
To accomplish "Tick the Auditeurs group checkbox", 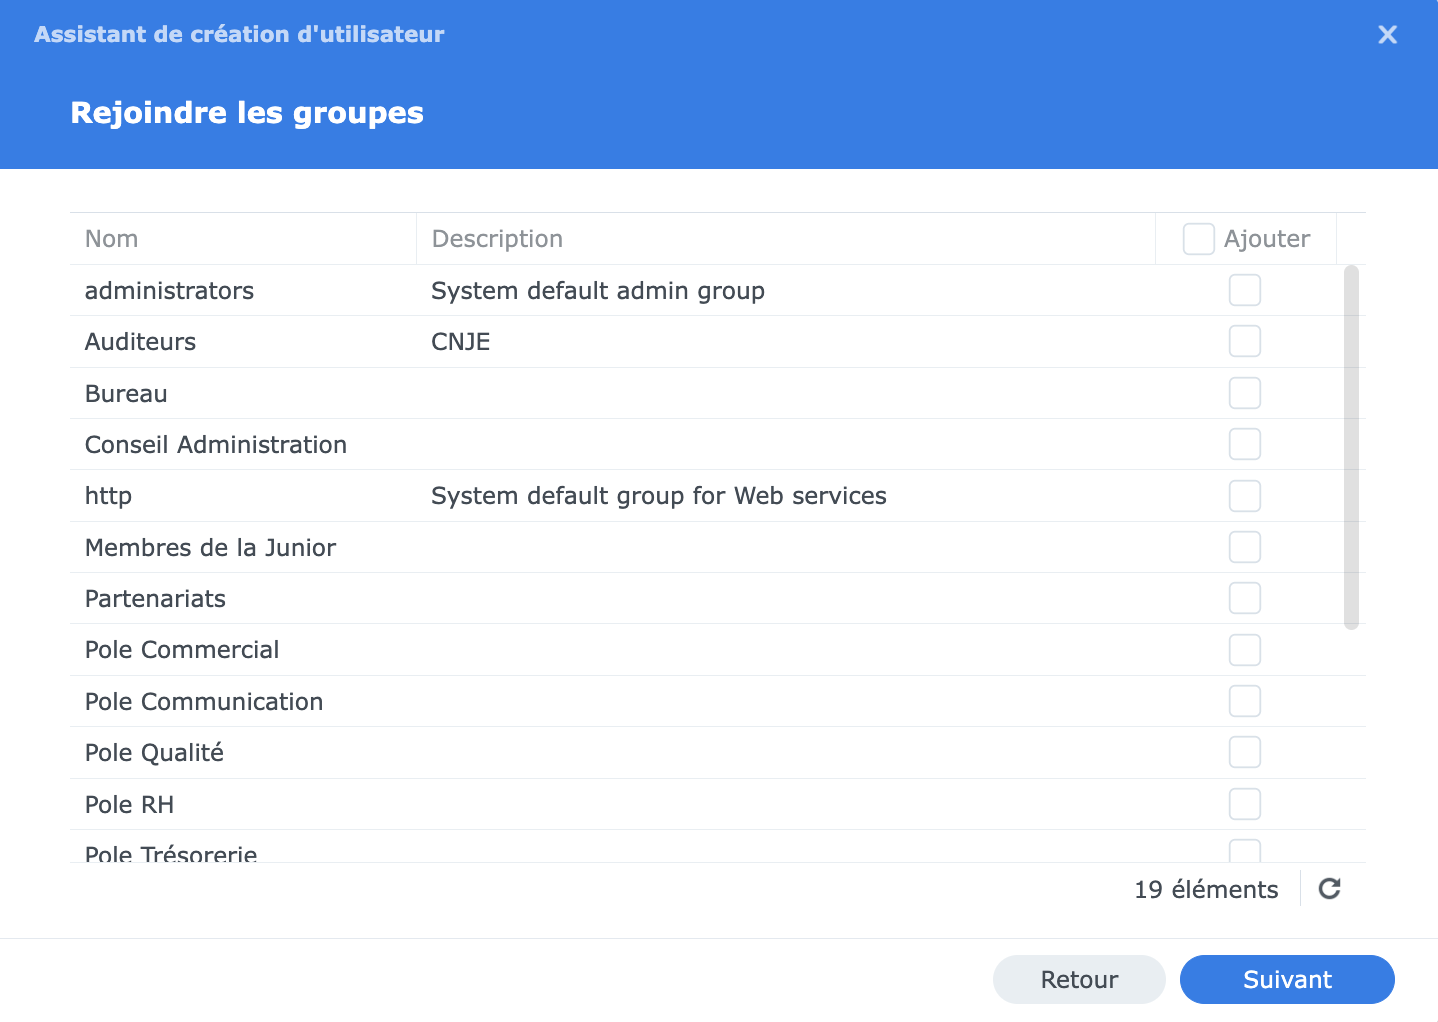I will click(1245, 341).
